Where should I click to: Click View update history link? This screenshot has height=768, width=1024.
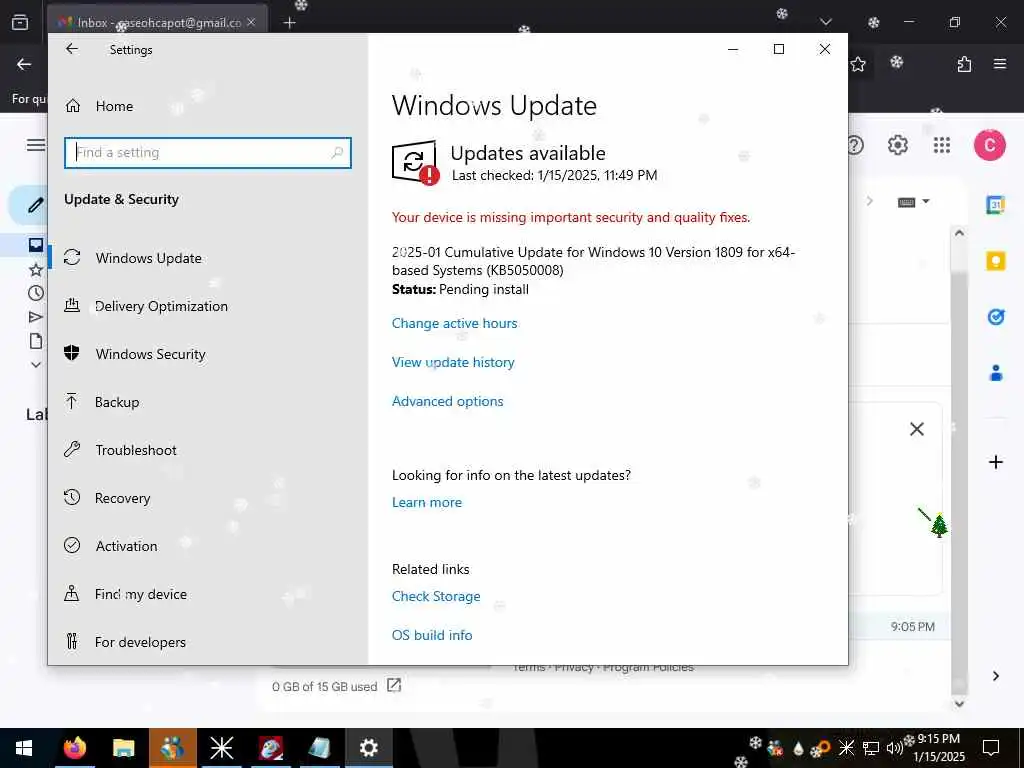(x=453, y=362)
